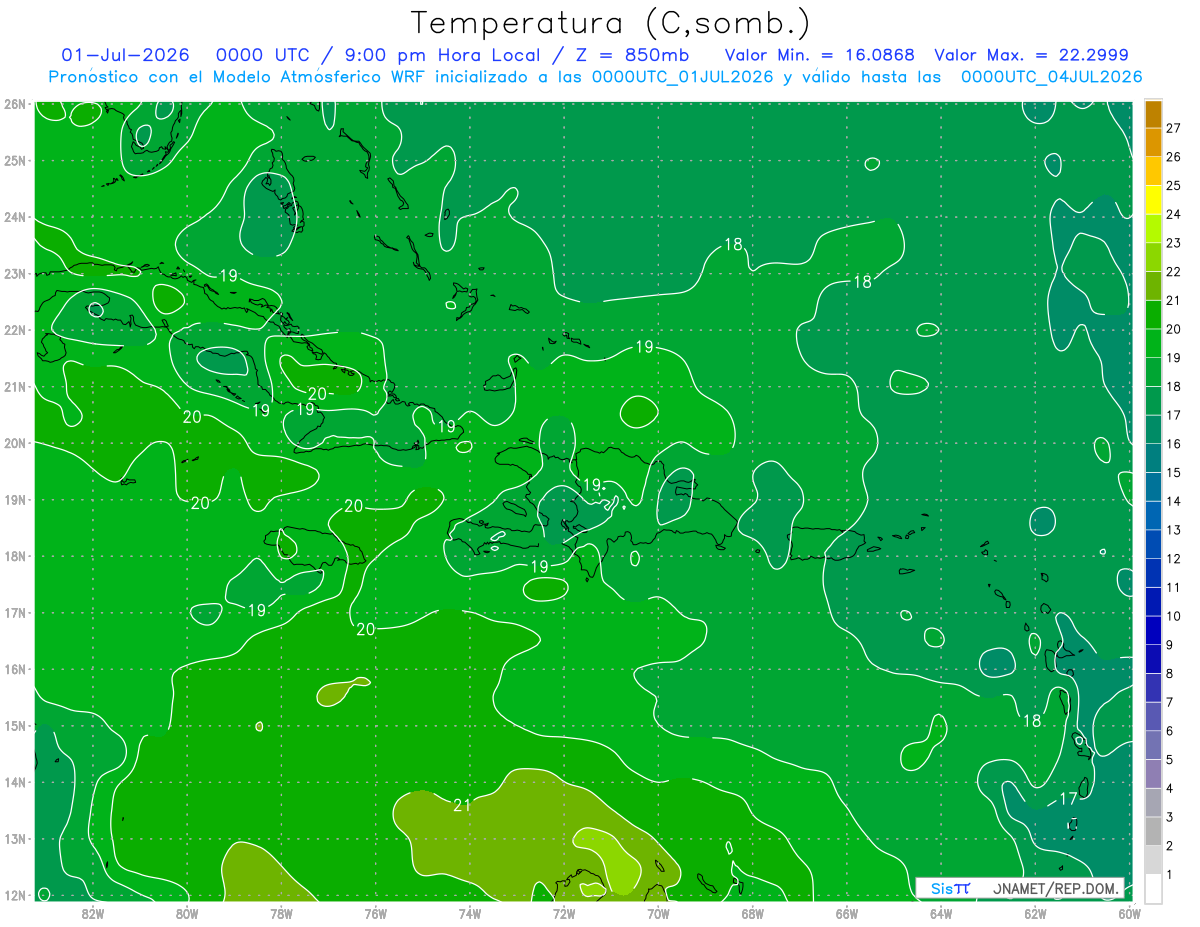
Task: Click the "62W" longitude label
Action: point(1035,912)
